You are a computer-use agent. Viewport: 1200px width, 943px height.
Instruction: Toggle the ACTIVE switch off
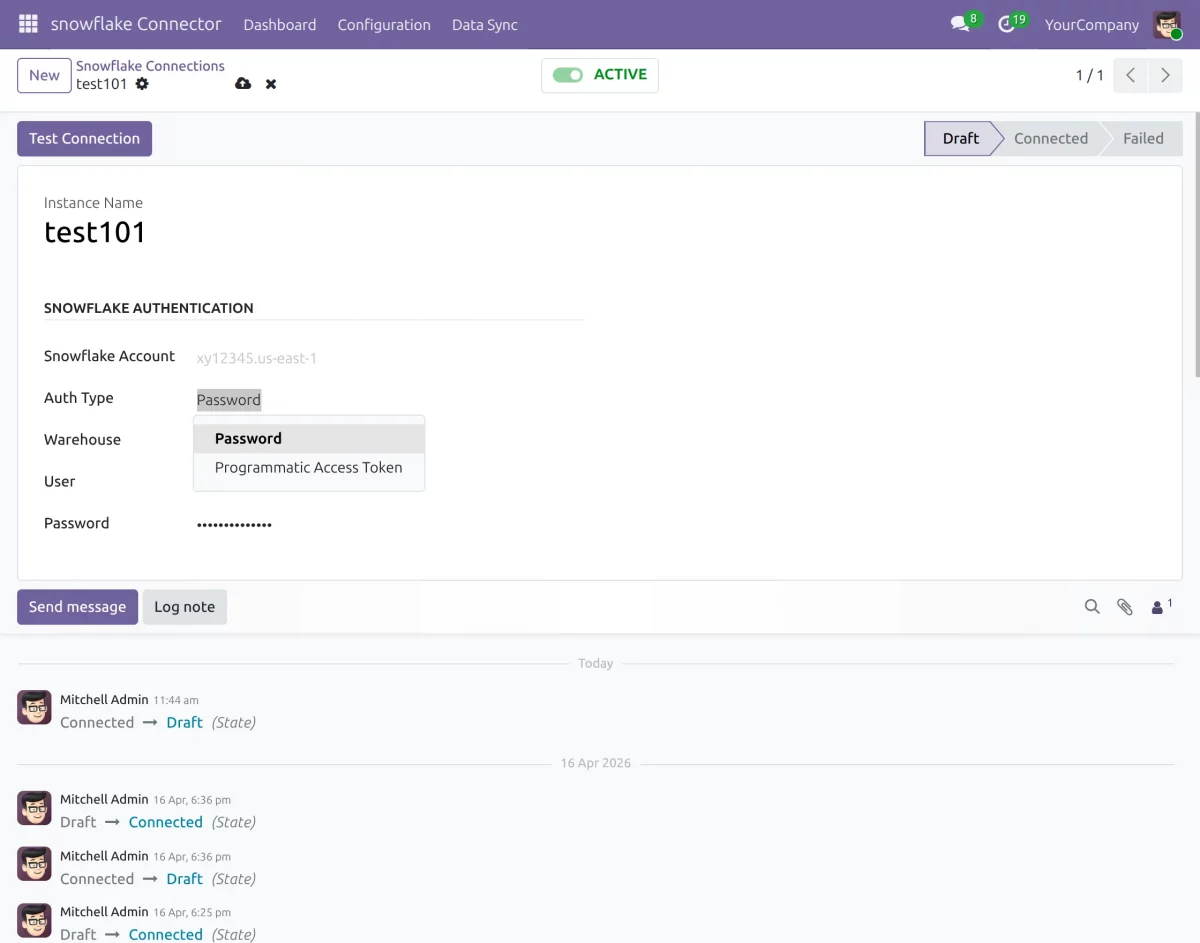[568, 75]
